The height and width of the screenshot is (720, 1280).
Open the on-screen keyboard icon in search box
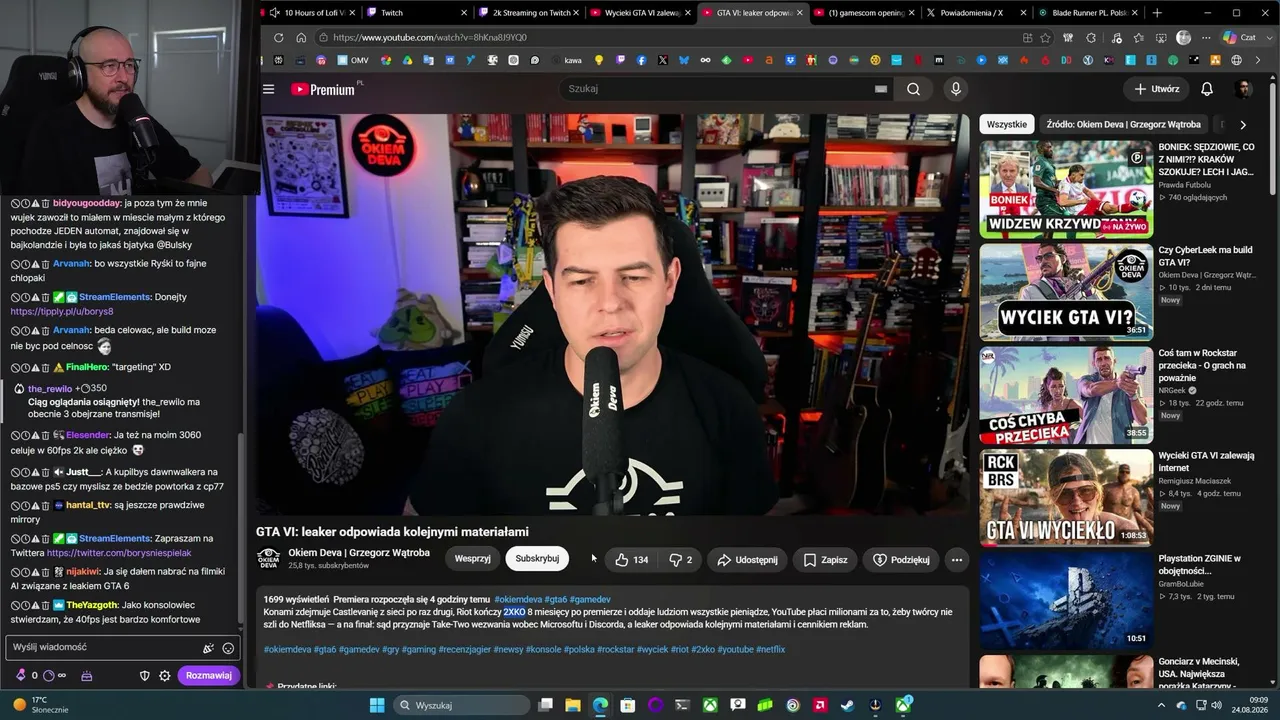pos(881,89)
